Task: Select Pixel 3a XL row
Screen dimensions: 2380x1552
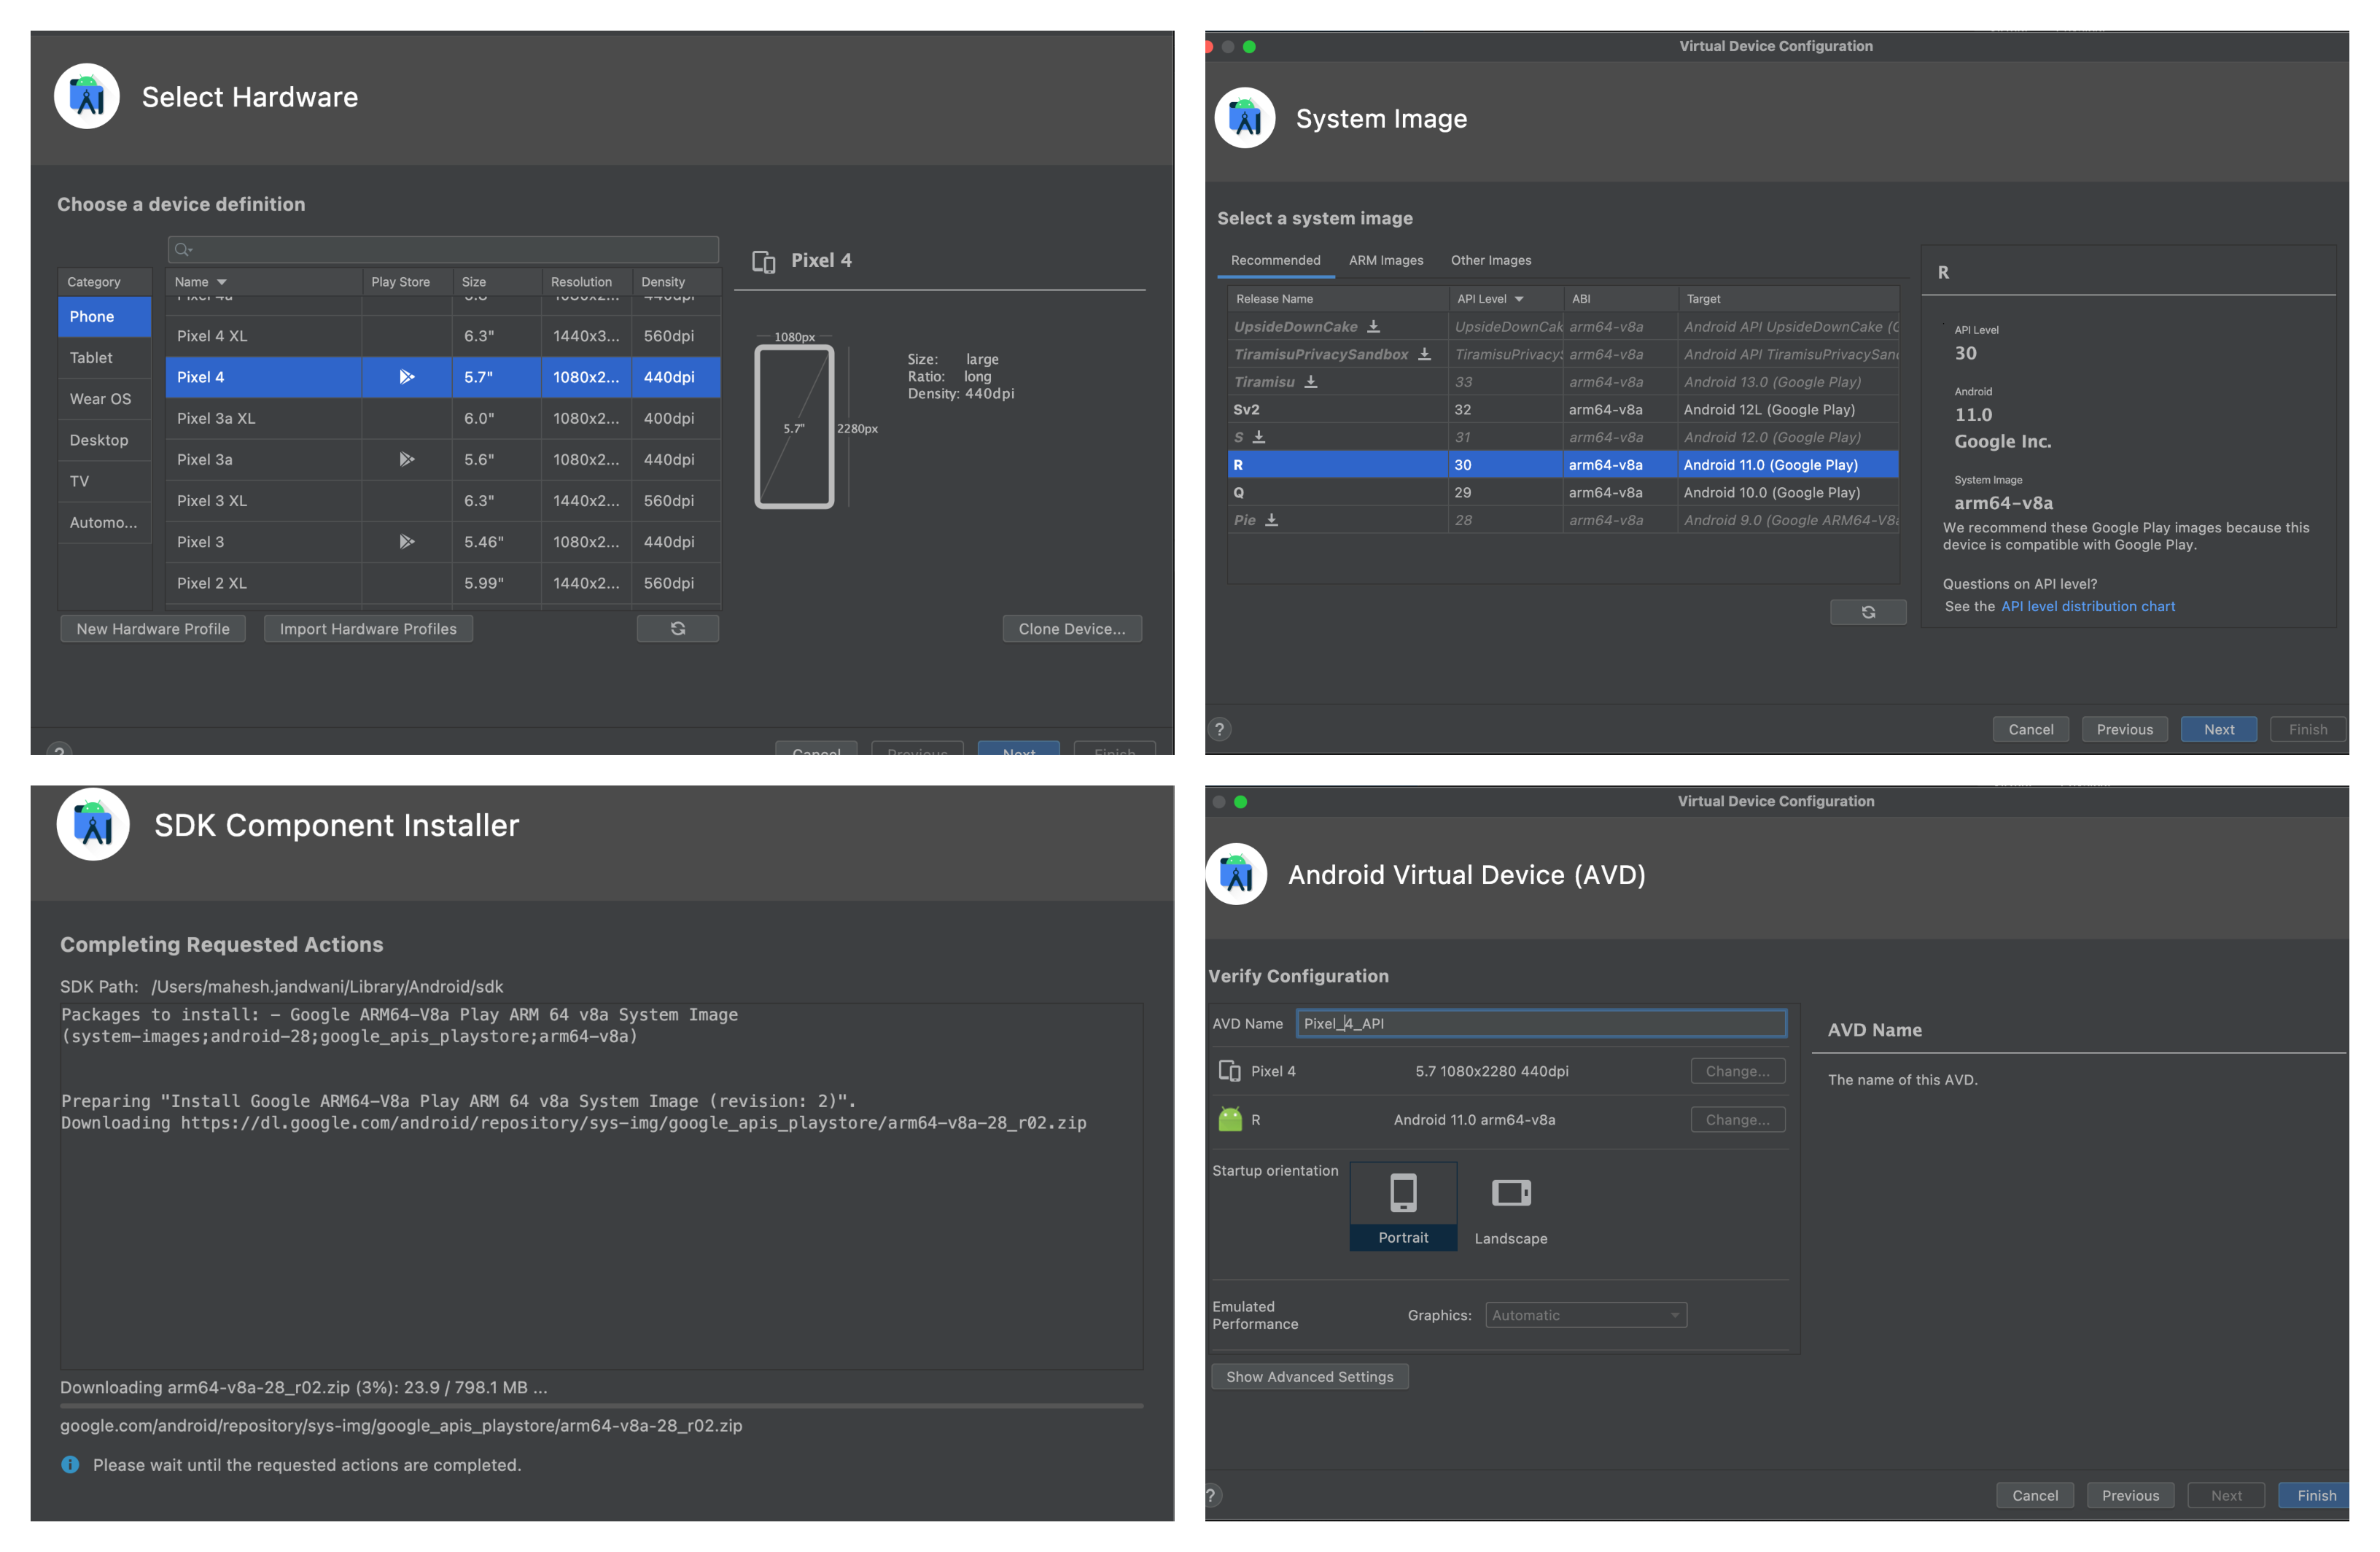Action: pos(443,418)
